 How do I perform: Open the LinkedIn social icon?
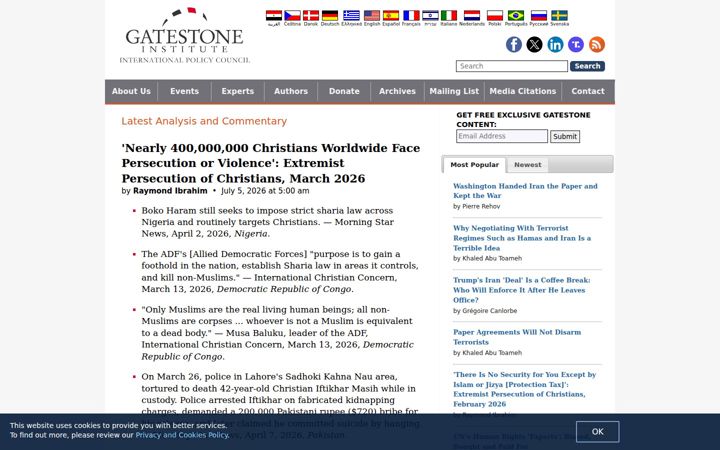click(555, 45)
